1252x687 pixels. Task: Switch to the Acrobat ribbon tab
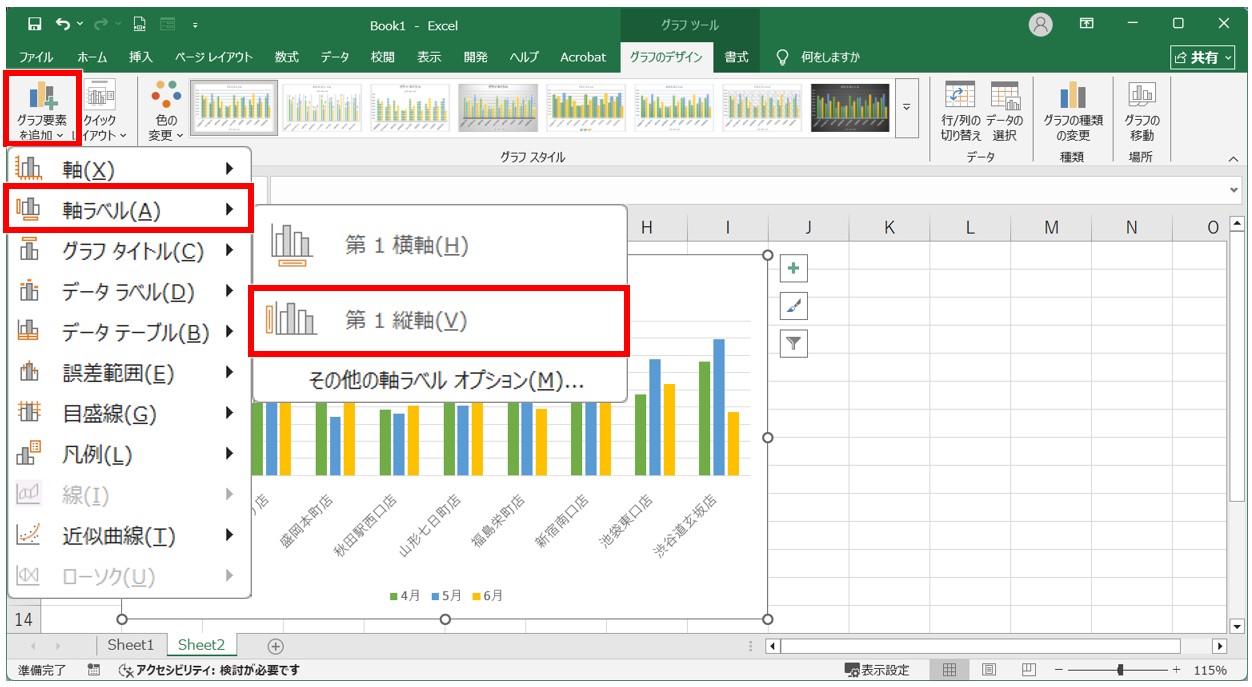click(583, 57)
